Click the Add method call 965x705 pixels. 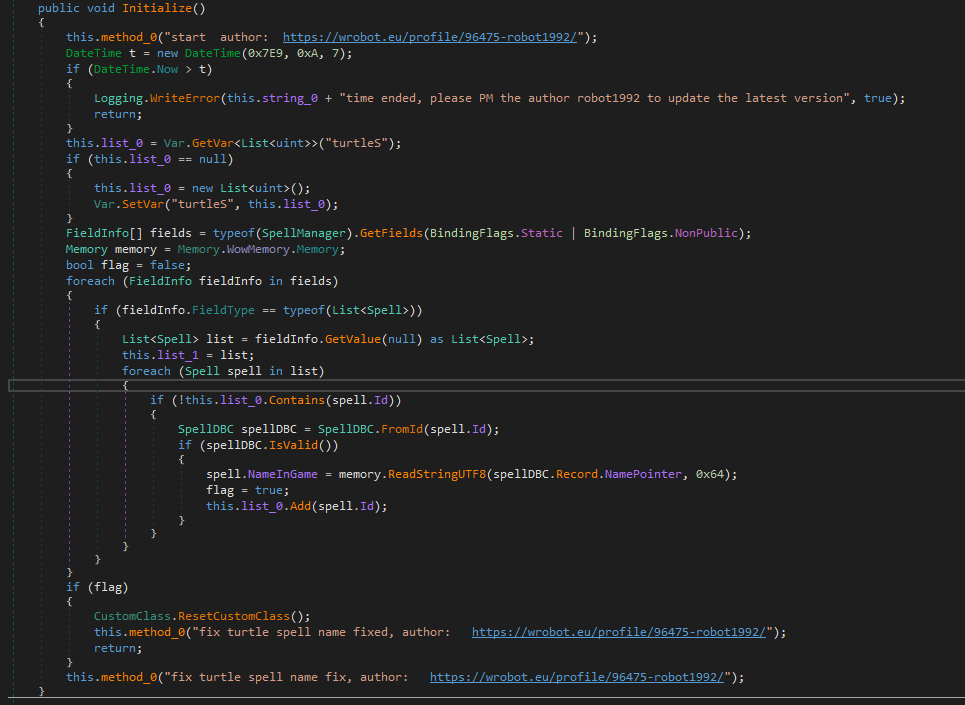[300, 506]
